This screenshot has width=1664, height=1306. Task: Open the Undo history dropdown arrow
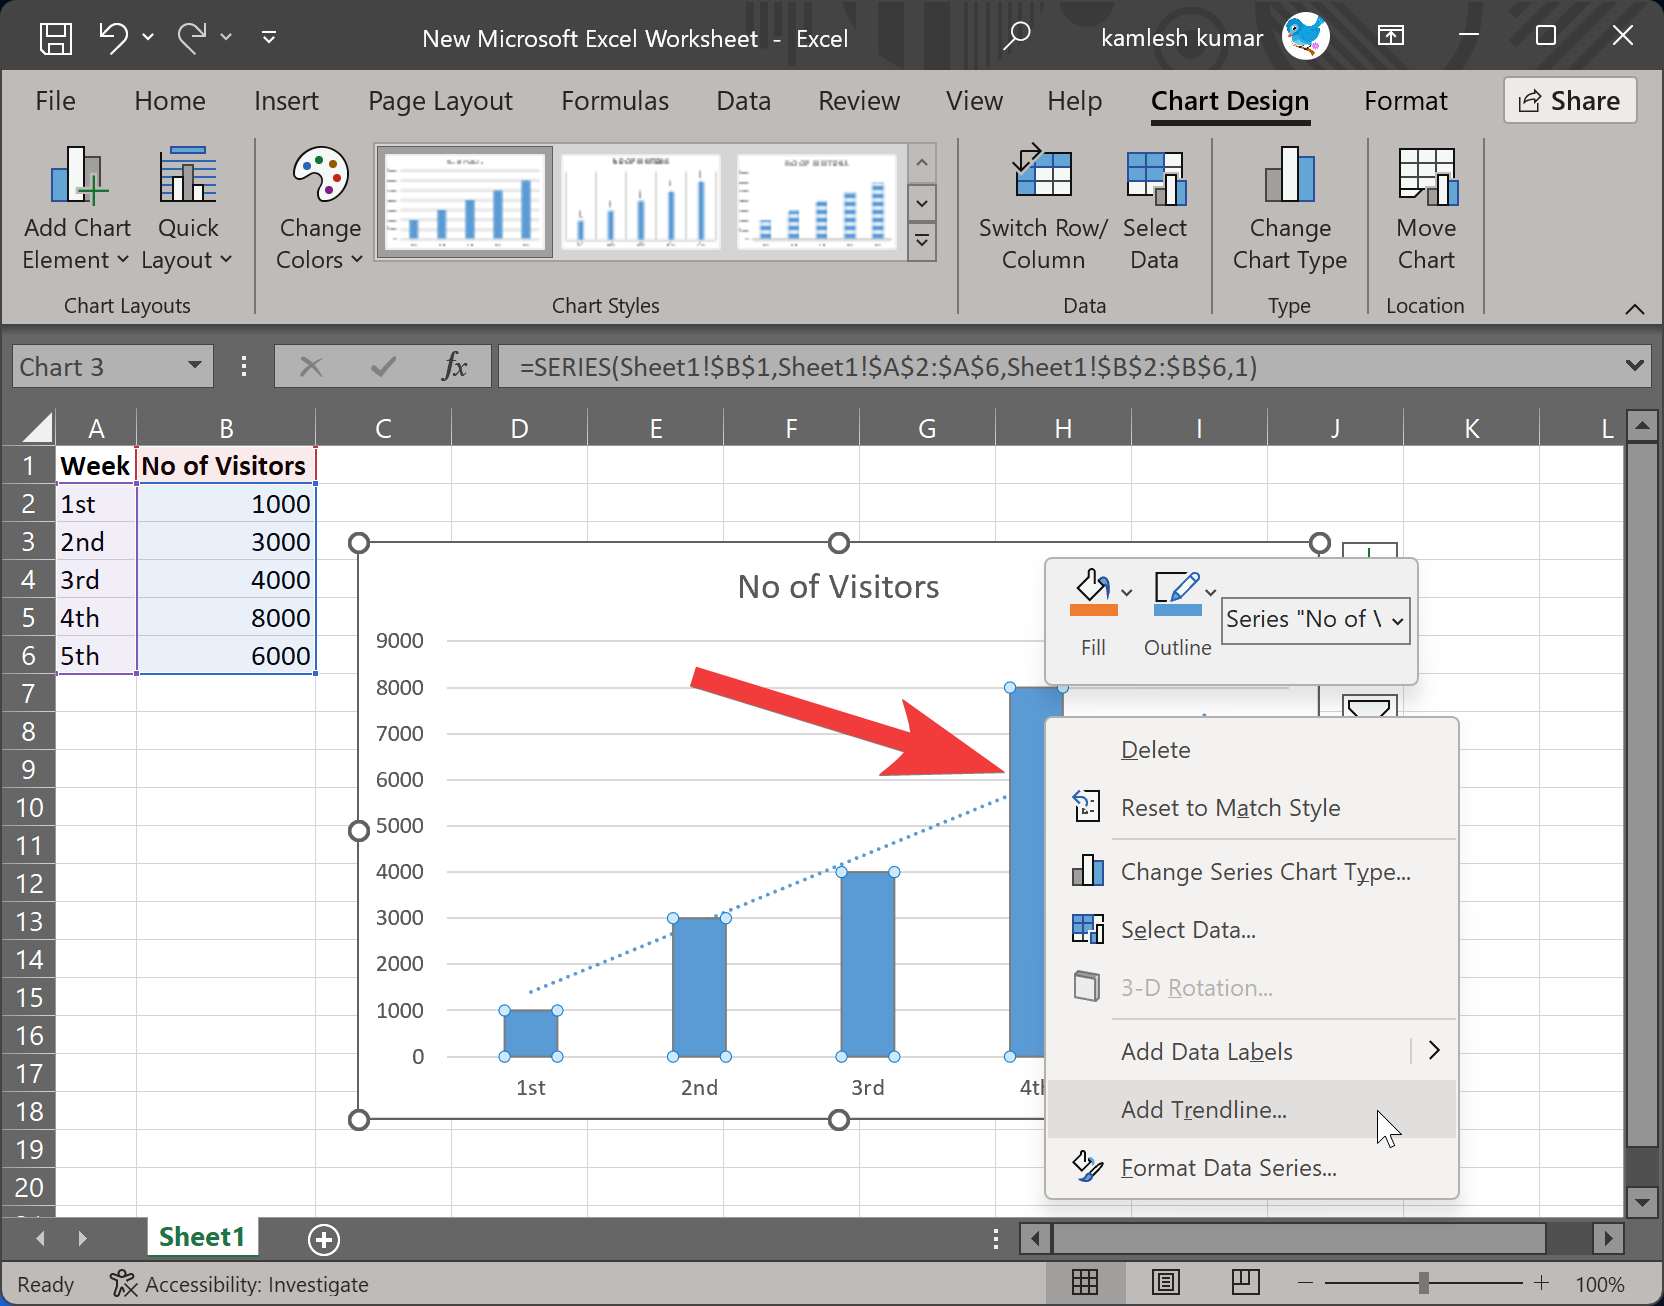point(148,37)
